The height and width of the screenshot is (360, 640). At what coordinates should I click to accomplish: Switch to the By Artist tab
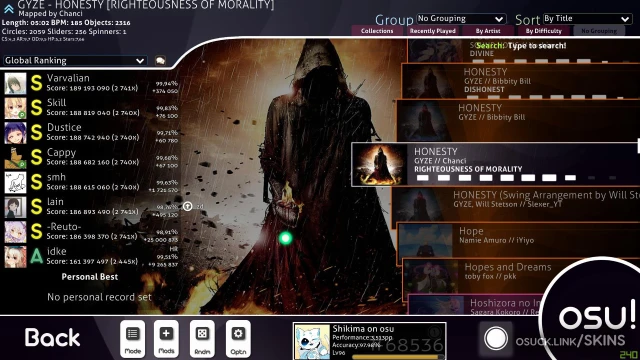pos(488,31)
